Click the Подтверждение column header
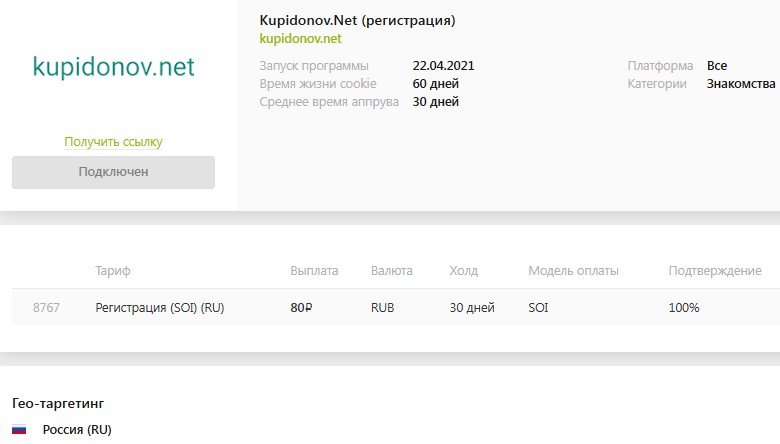 714,271
